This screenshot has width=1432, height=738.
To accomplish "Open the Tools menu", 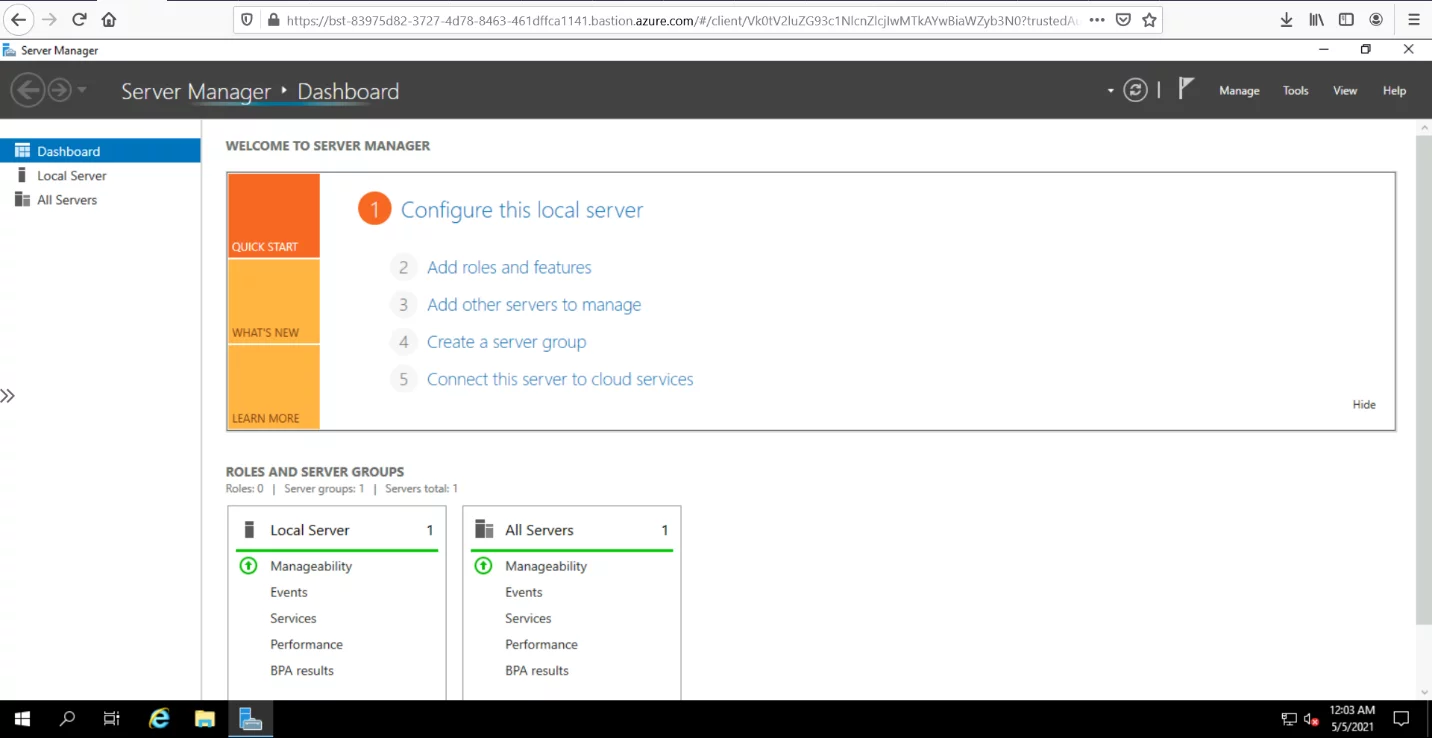I will pyautogui.click(x=1296, y=91).
